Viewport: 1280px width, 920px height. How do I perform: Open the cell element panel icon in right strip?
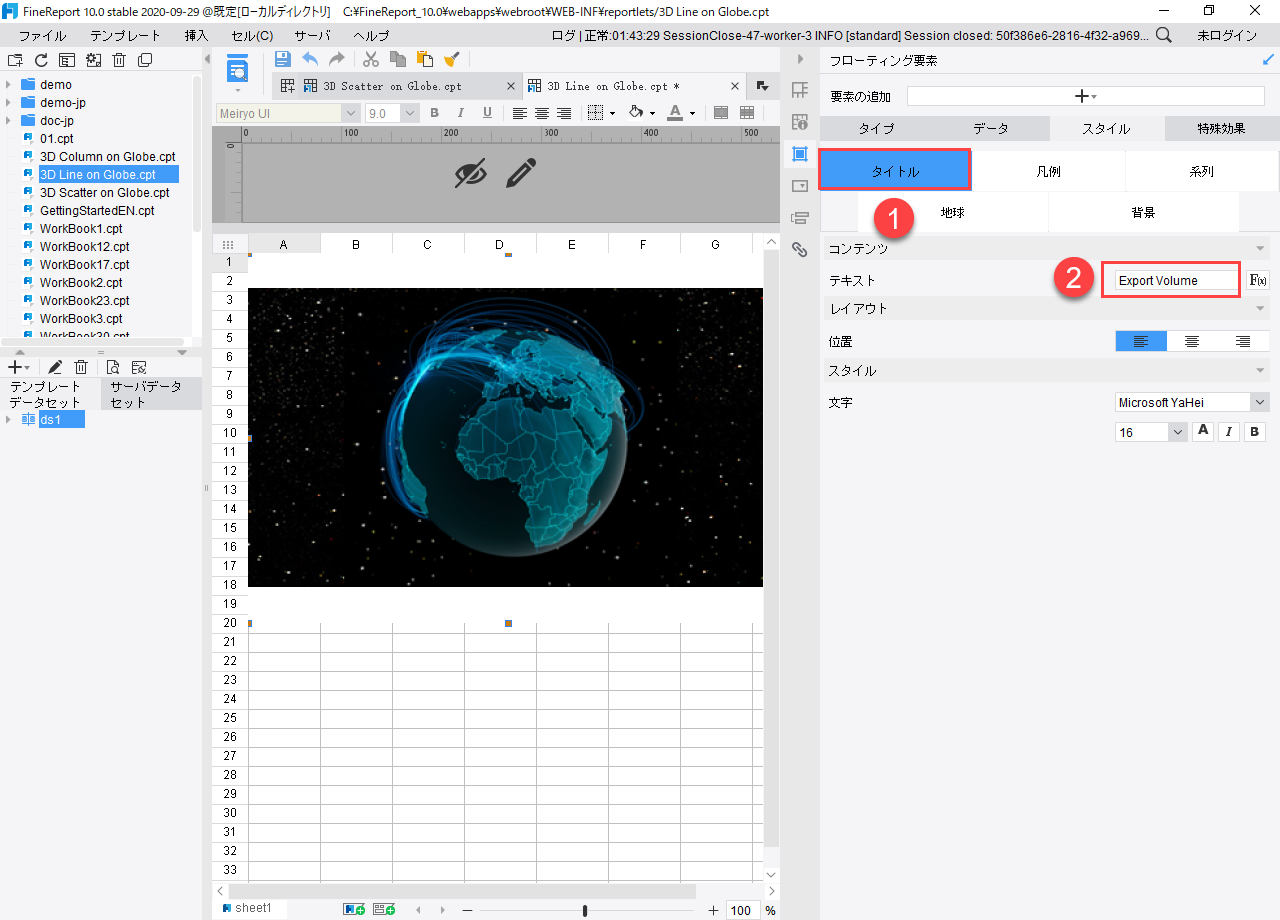800,91
